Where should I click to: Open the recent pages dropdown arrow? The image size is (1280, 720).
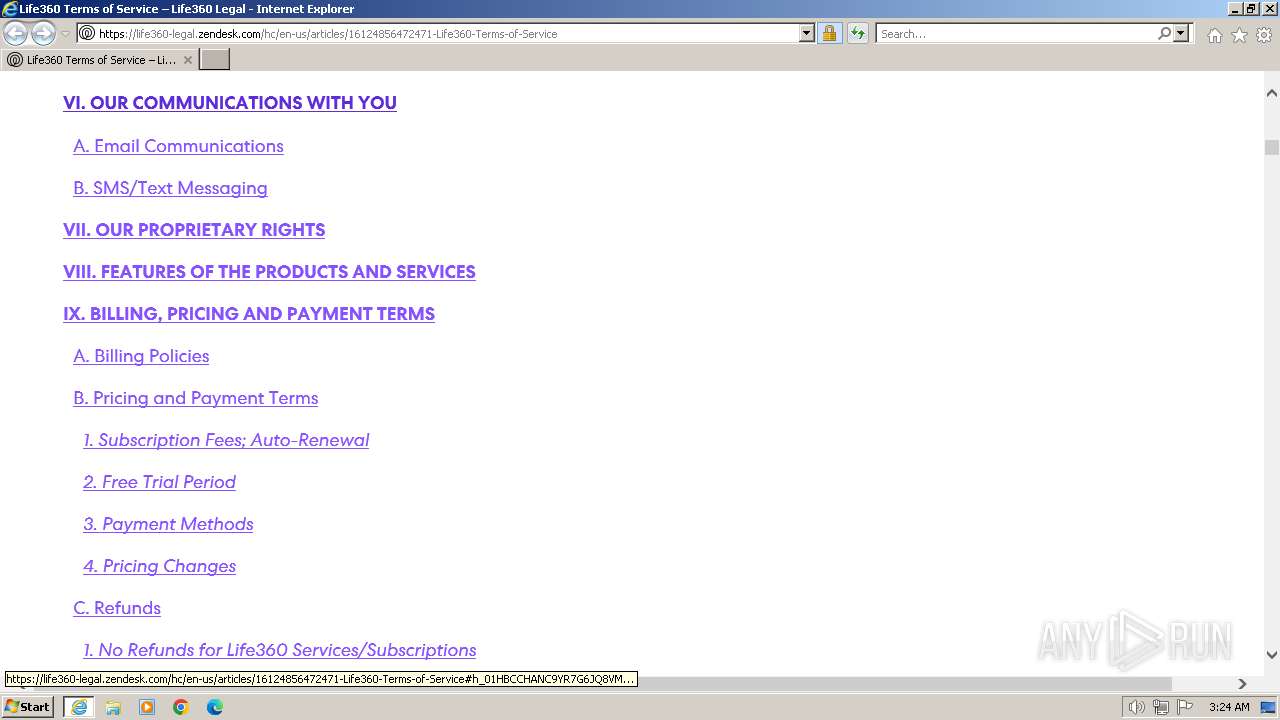66,33
